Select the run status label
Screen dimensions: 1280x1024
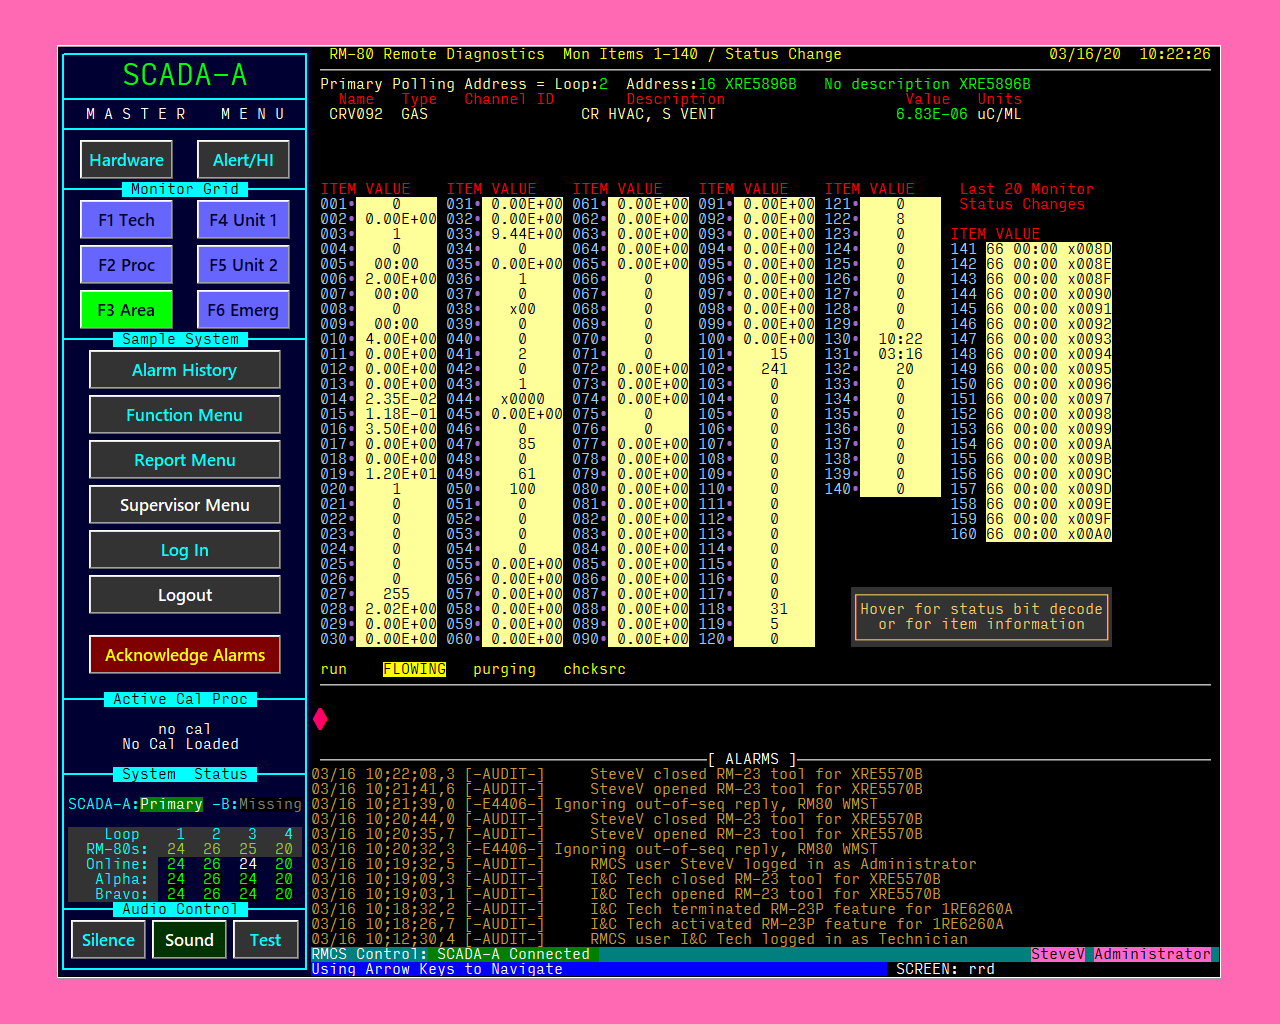(x=334, y=669)
